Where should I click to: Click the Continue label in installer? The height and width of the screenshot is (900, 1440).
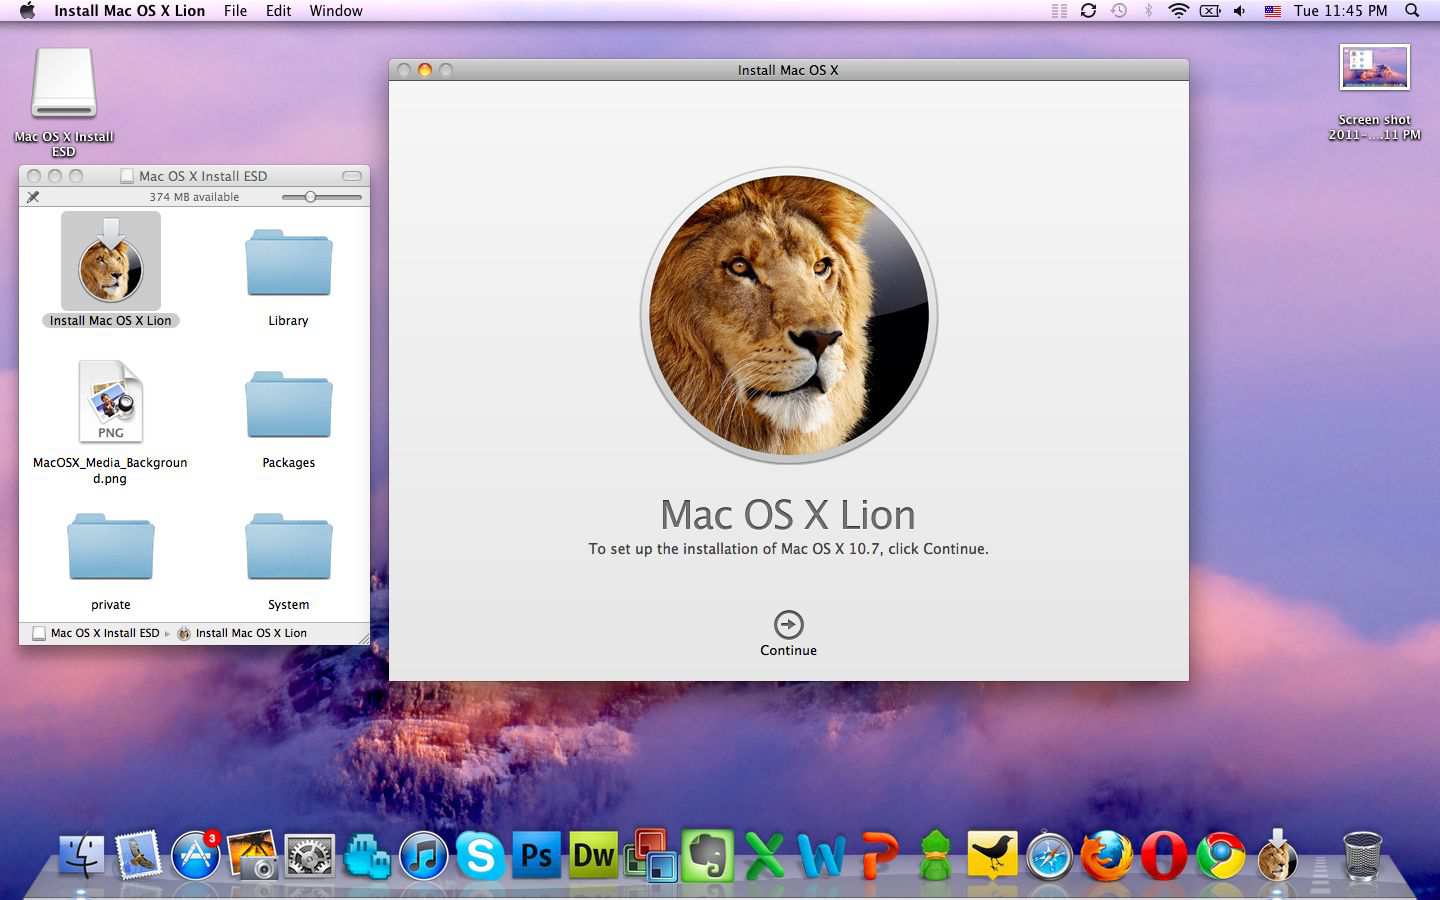tap(788, 650)
